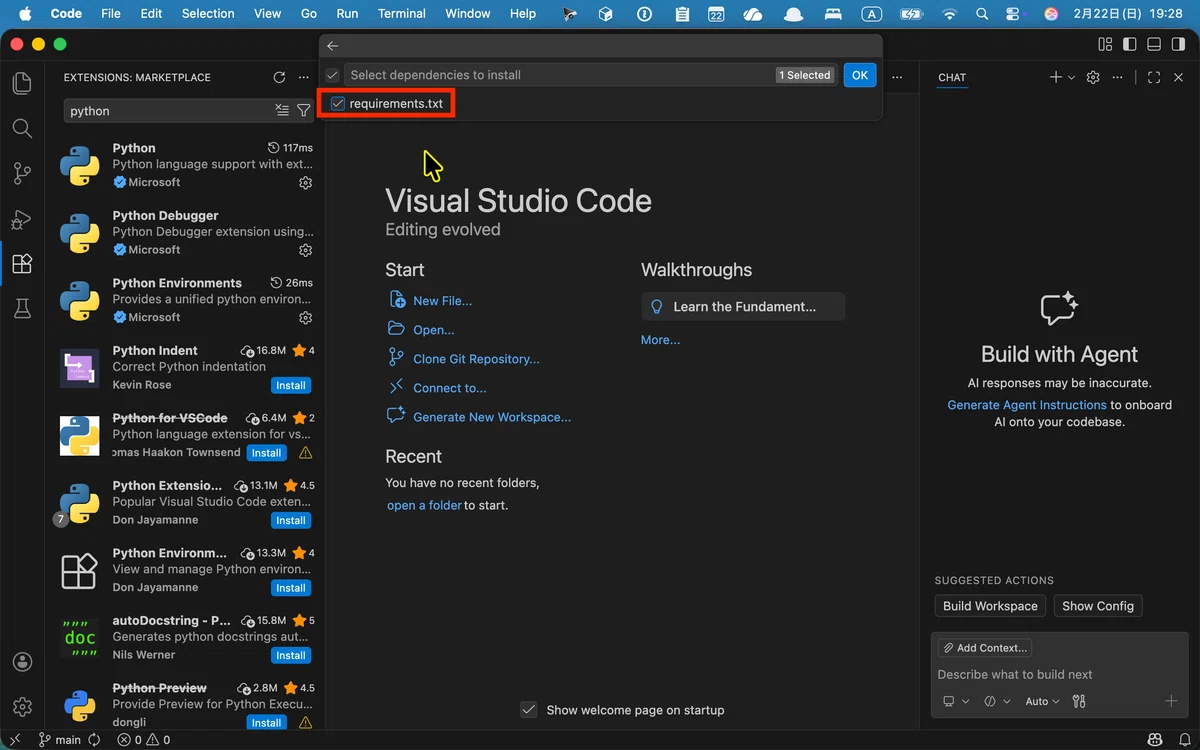Open Extensions view more actions ellipsis

[304, 77]
